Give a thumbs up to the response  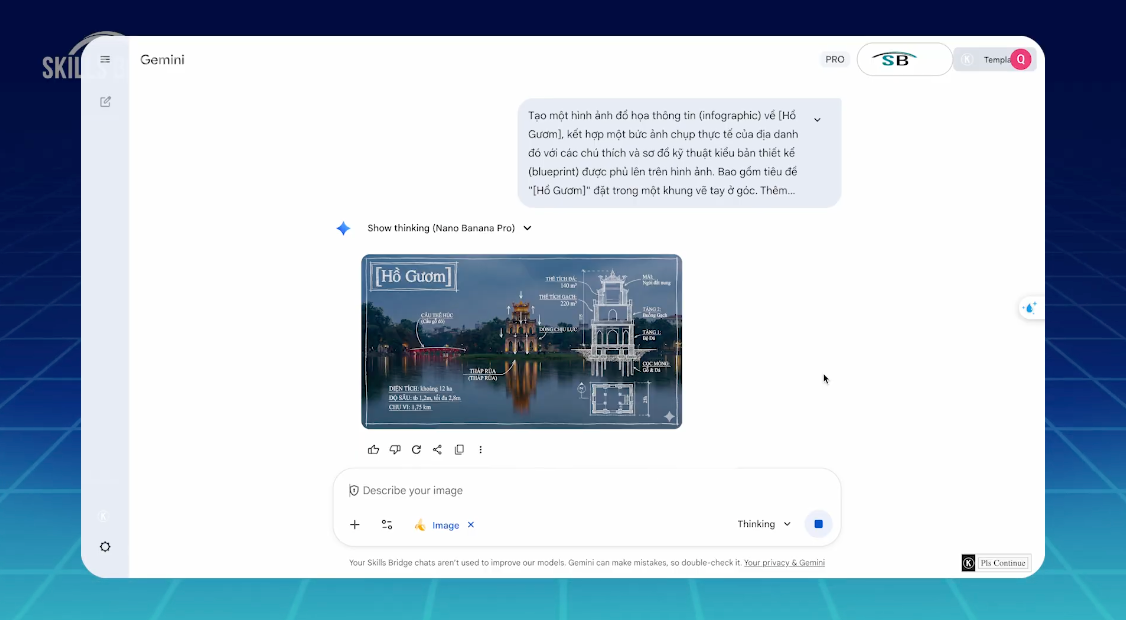[373, 449]
